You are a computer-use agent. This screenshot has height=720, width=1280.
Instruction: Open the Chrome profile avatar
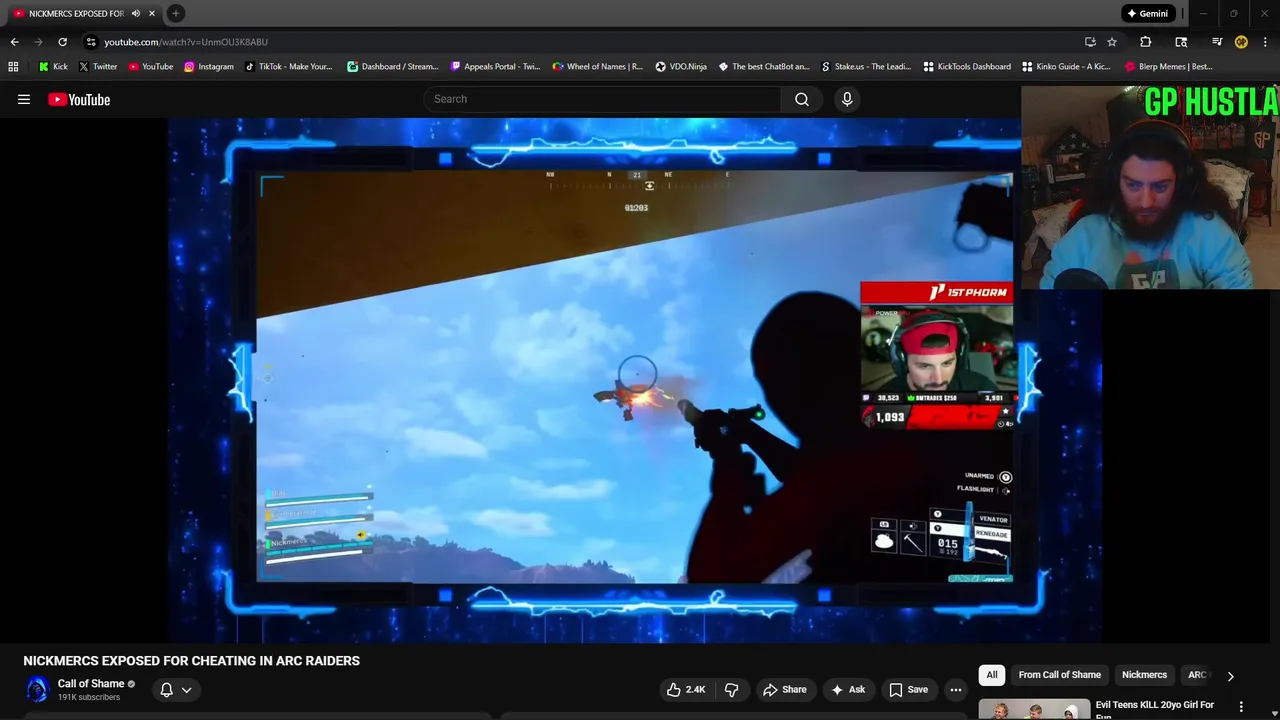[x=1241, y=42]
